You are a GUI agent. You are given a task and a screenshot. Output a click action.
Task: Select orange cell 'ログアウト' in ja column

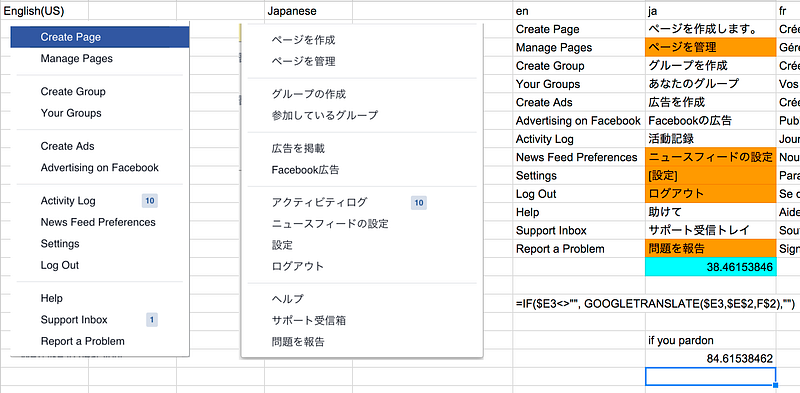[711, 194]
